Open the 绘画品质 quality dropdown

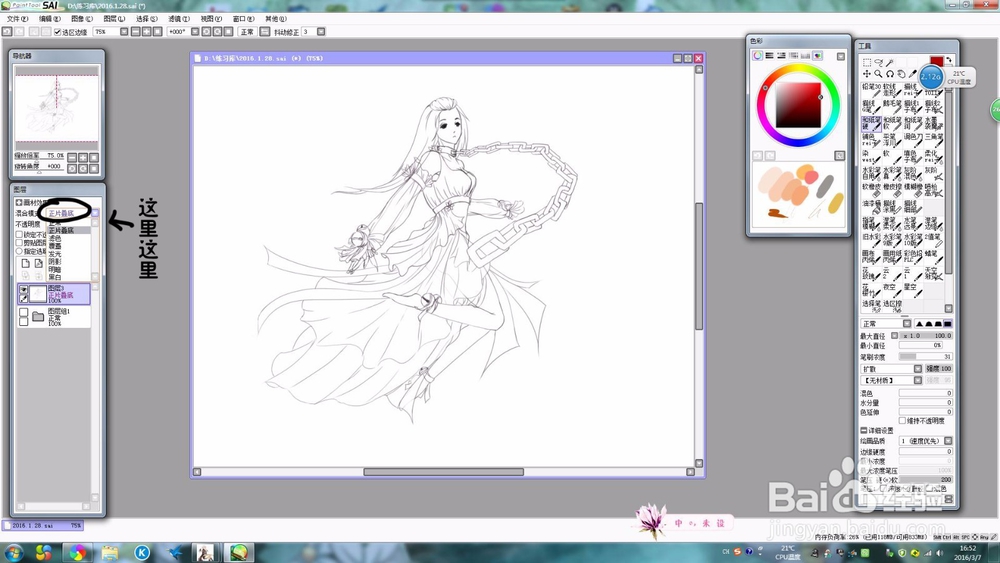coord(948,441)
